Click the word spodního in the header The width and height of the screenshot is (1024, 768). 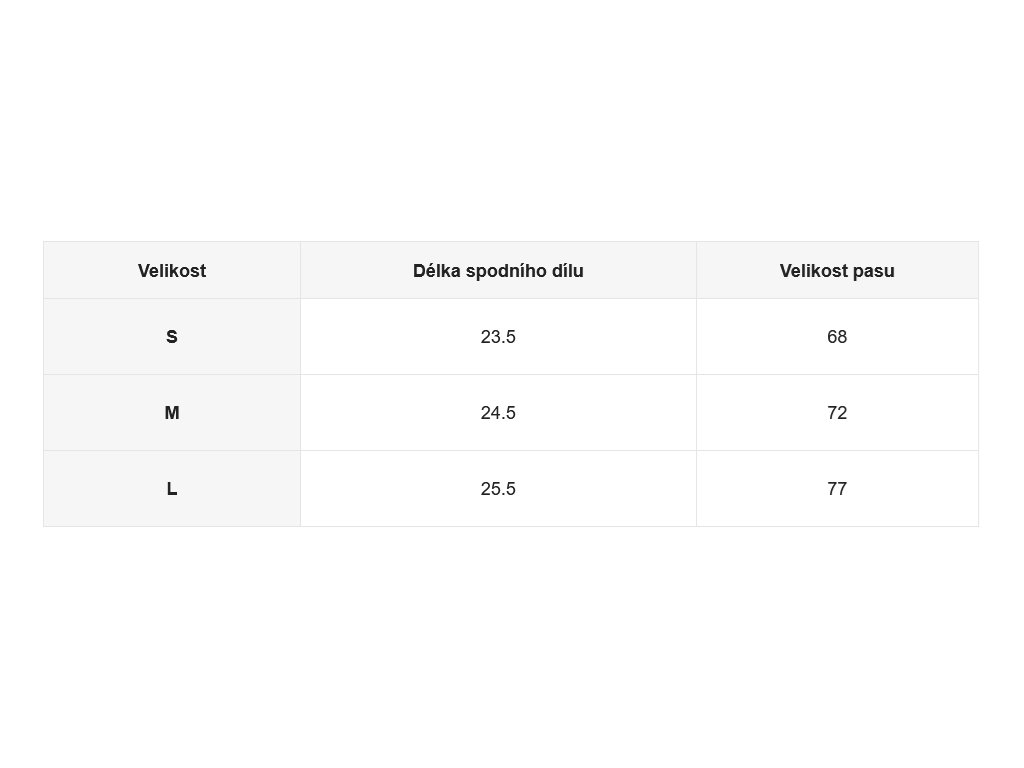(x=505, y=272)
